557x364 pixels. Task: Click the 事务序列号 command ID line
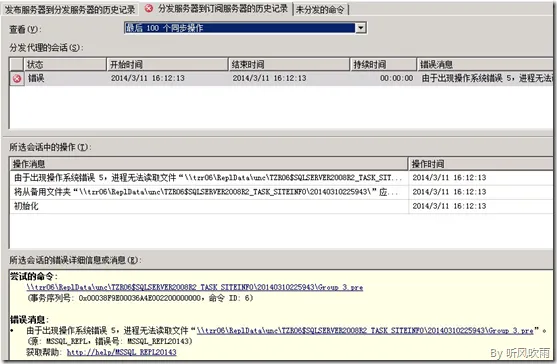[x=140, y=298]
